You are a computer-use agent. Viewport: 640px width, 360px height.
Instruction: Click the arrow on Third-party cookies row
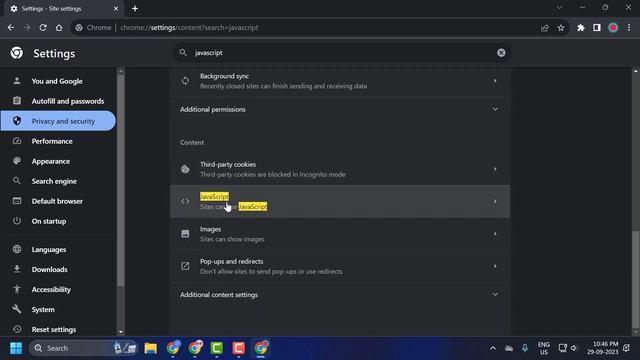click(x=495, y=169)
